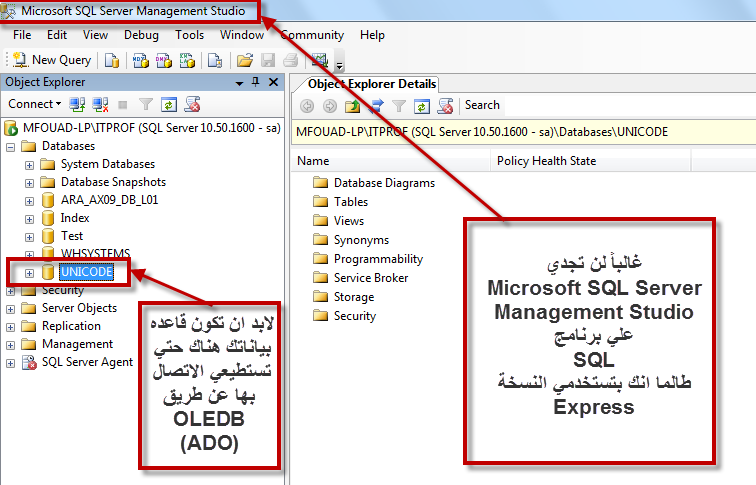Click the Synchronize icon in Details toolbar

point(376,106)
